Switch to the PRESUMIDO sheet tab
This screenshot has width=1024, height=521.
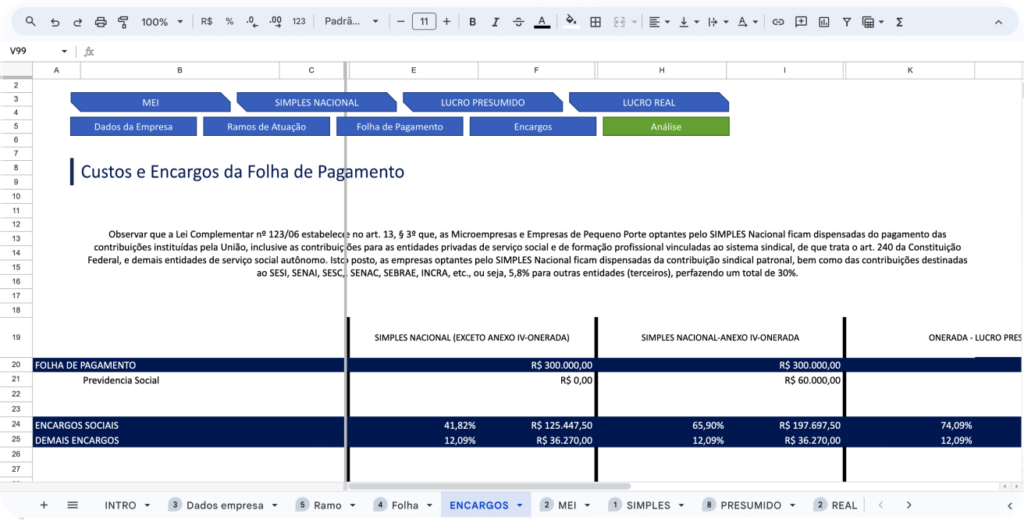click(750, 505)
